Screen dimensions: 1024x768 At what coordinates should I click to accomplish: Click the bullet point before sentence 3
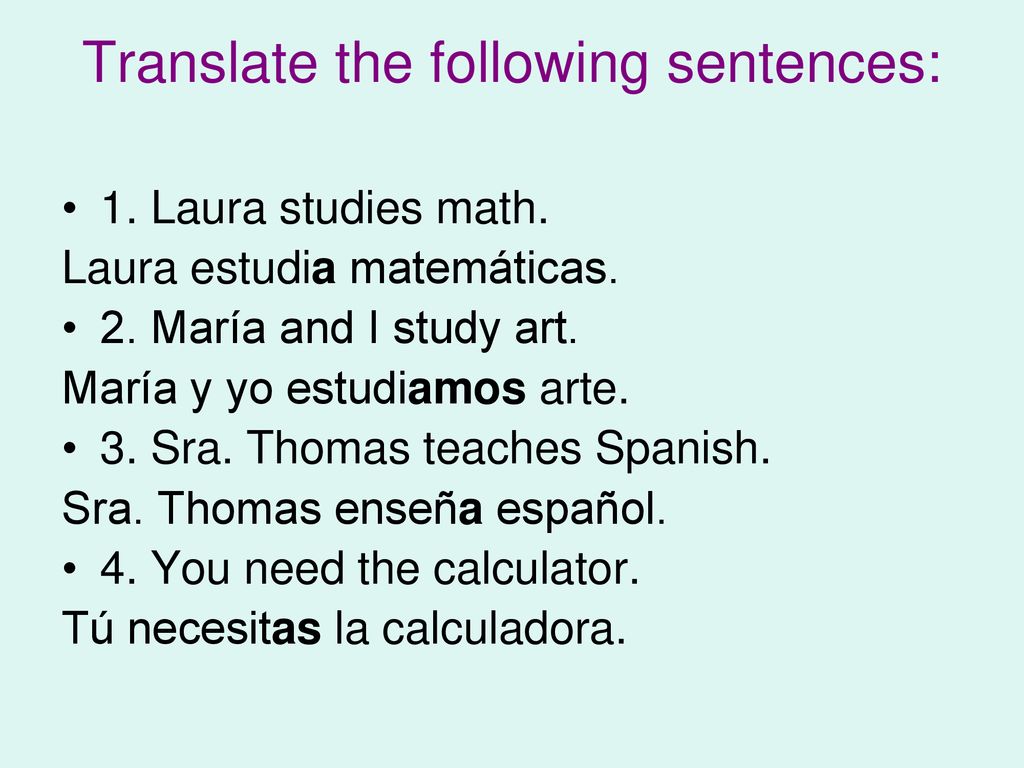coord(70,450)
